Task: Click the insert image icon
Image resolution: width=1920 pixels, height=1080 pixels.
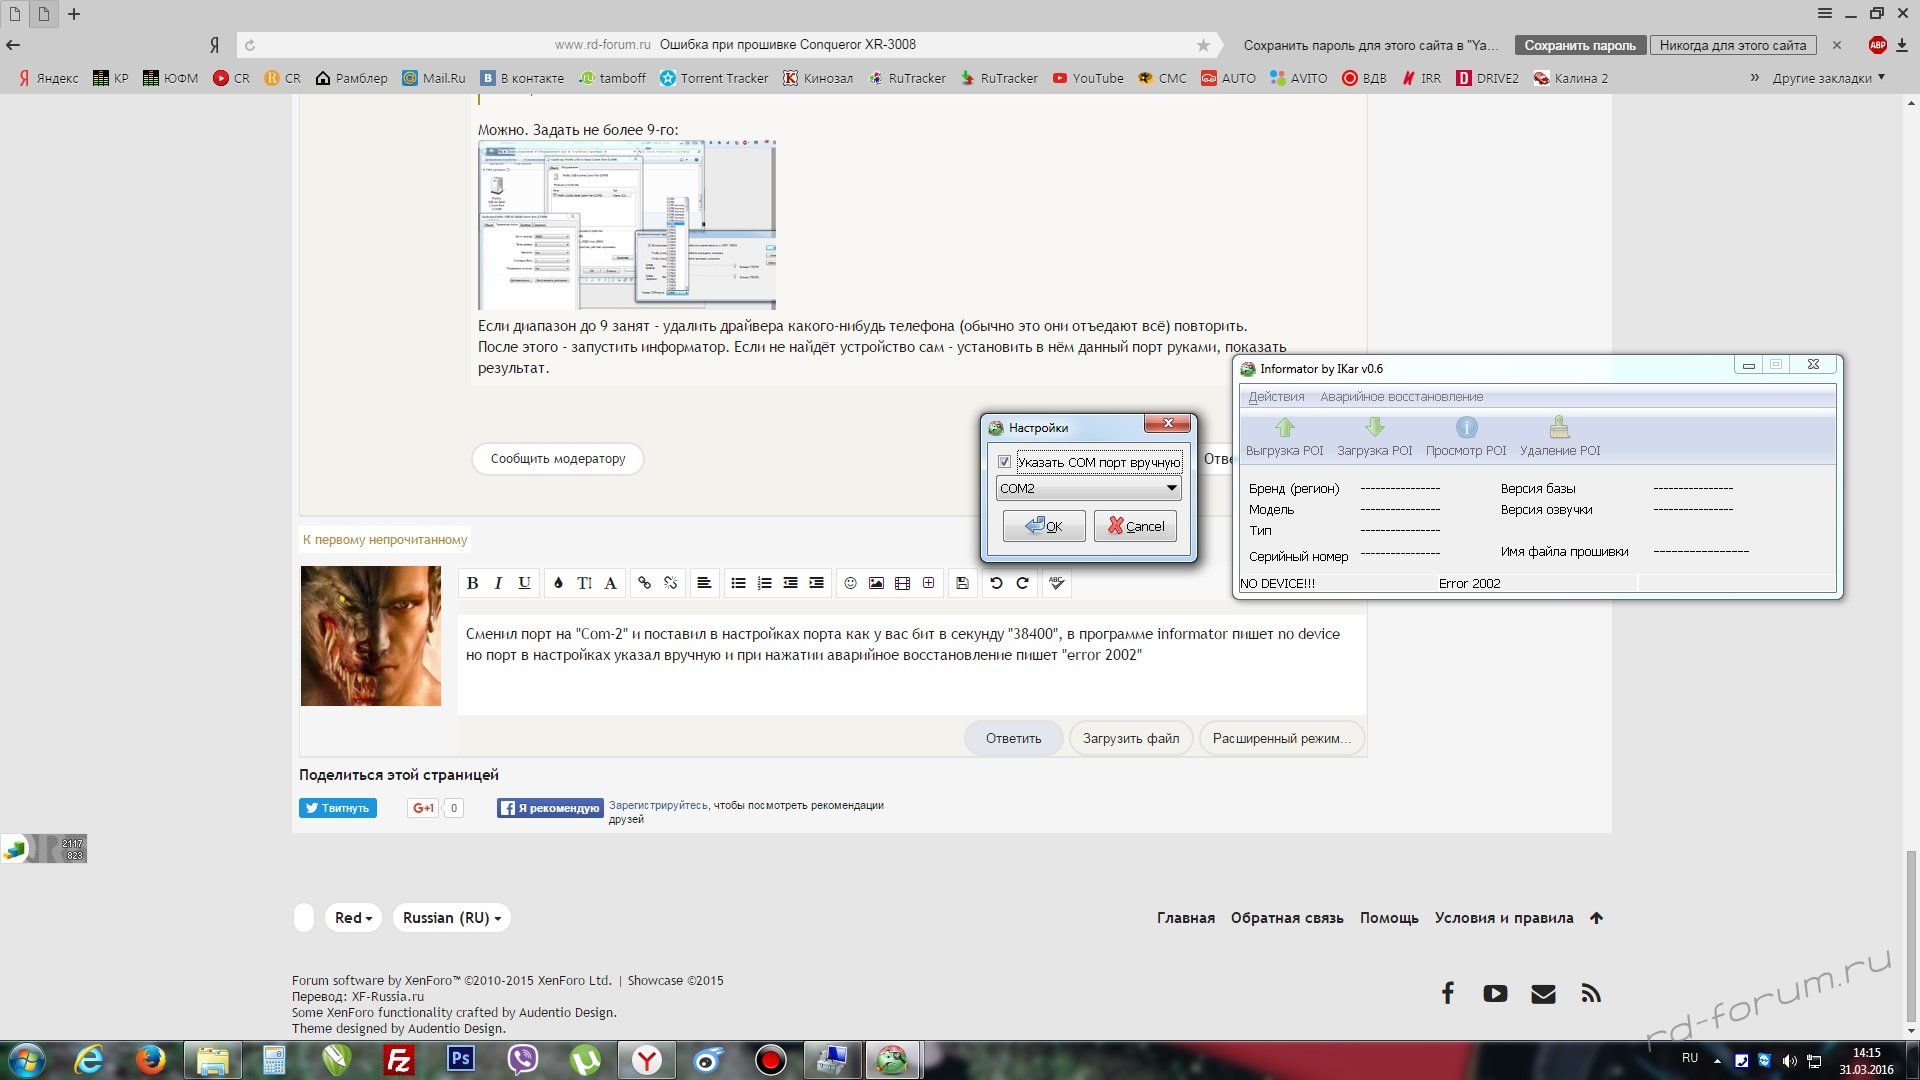Action: (x=876, y=583)
